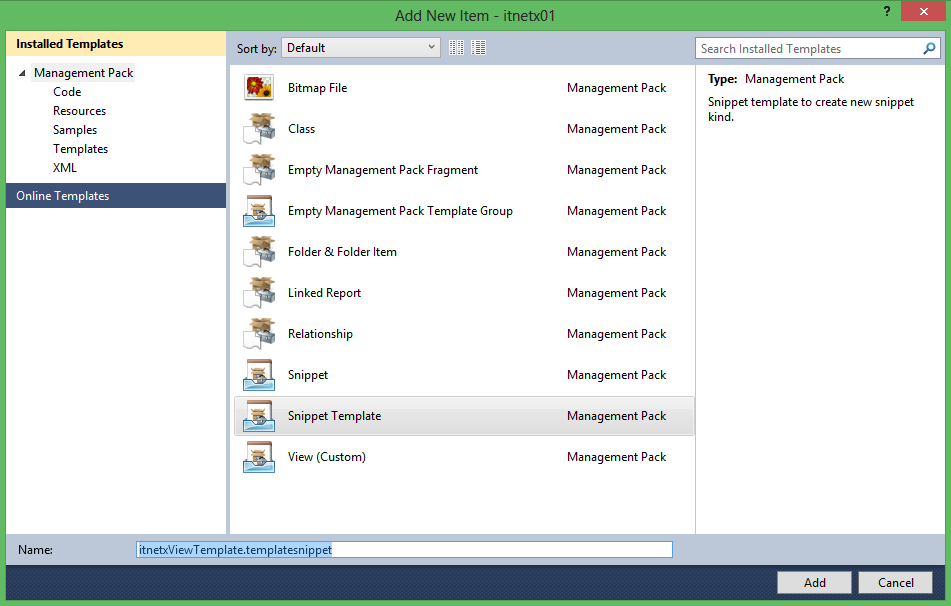This screenshot has height=606, width=951.
Task: Switch to medium icons list view
Action: pos(479,48)
